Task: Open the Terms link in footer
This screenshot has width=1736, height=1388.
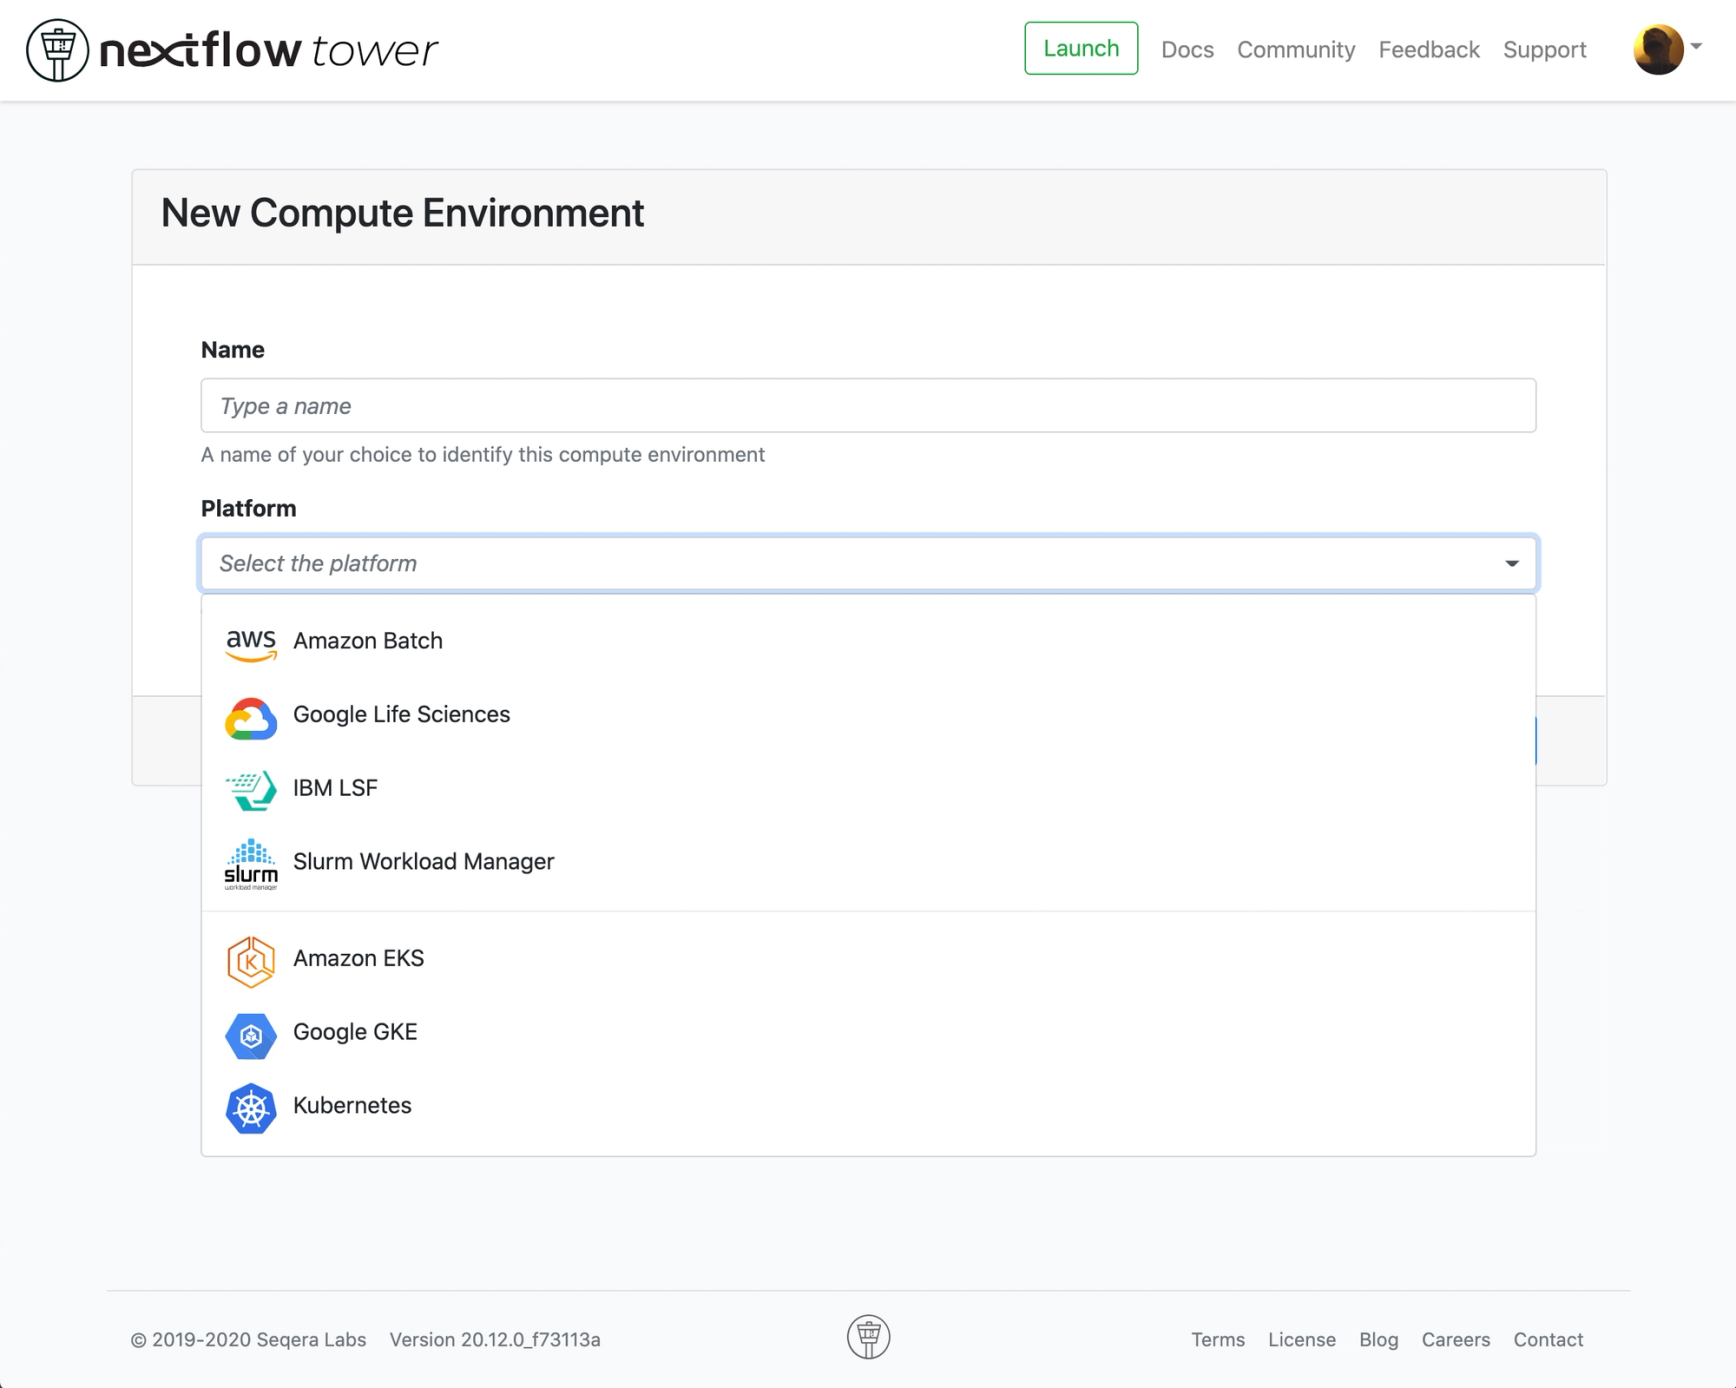Action: 1218,1340
